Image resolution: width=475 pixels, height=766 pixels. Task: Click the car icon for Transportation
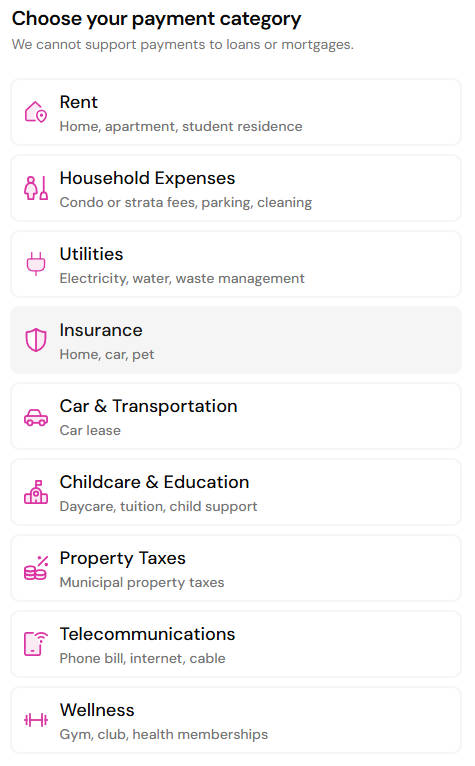pos(36,417)
